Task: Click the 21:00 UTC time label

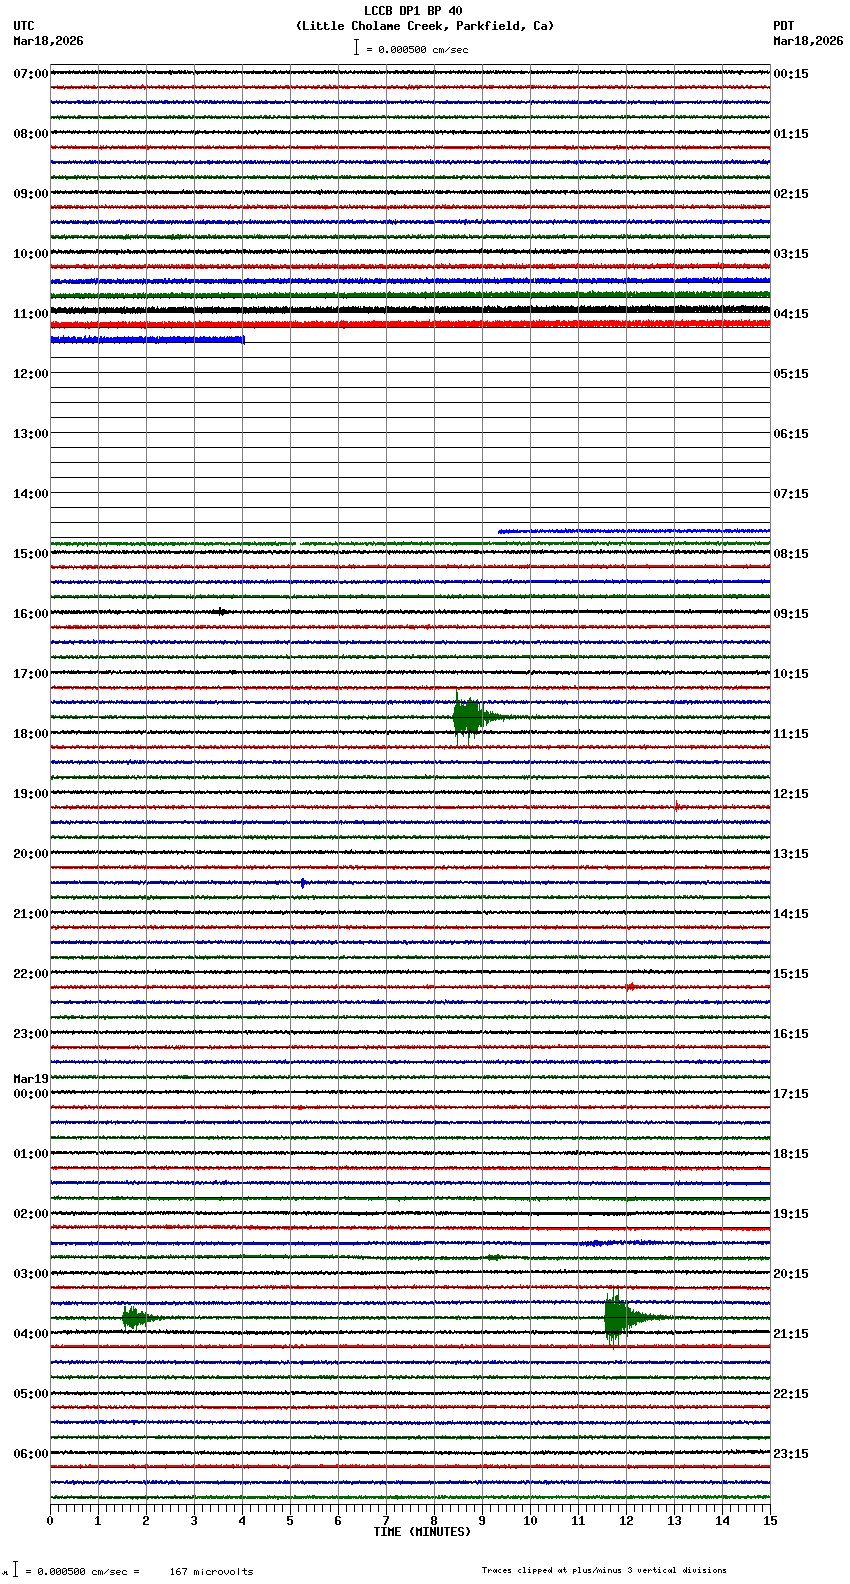Action: click(x=31, y=914)
